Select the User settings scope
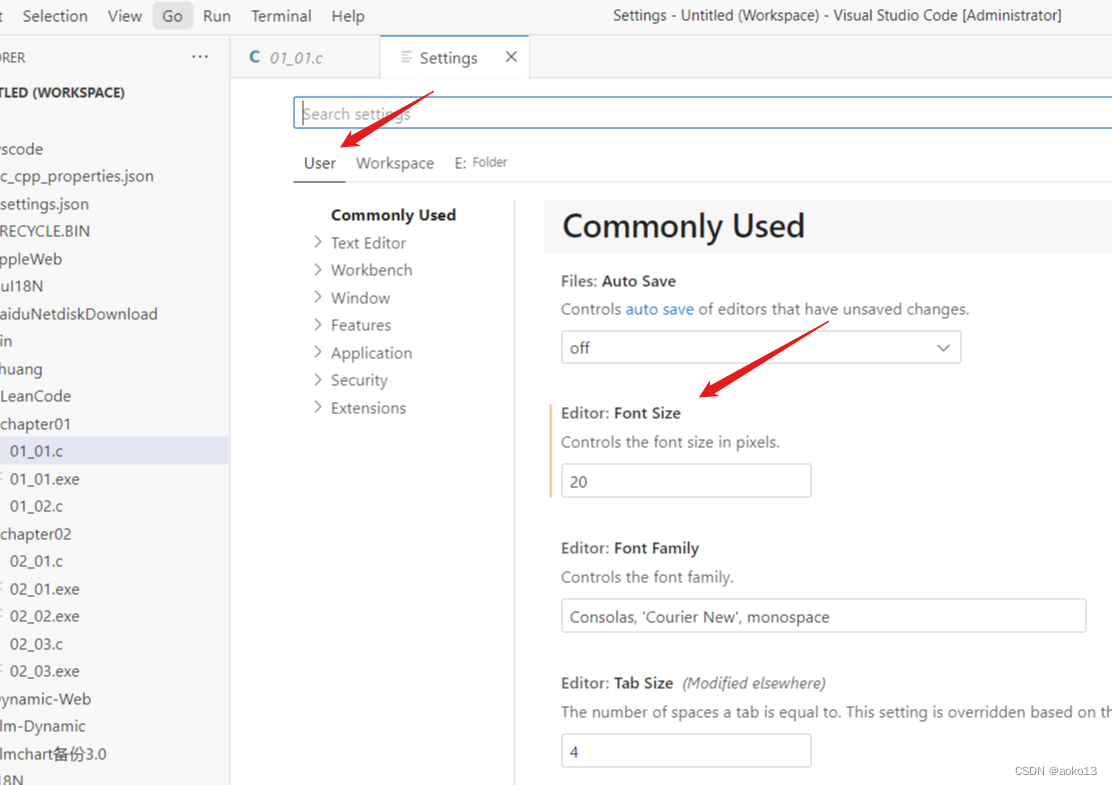Image resolution: width=1112 pixels, height=785 pixels. click(x=319, y=163)
